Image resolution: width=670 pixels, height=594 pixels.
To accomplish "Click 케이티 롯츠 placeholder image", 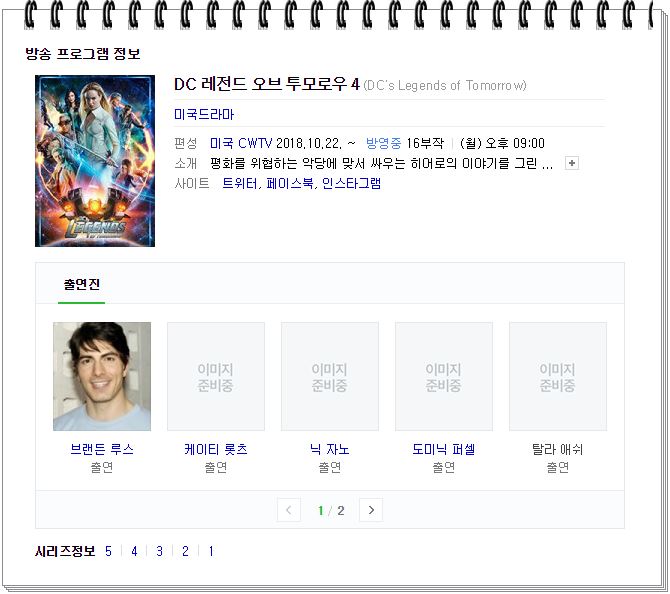I will coord(216,376).
